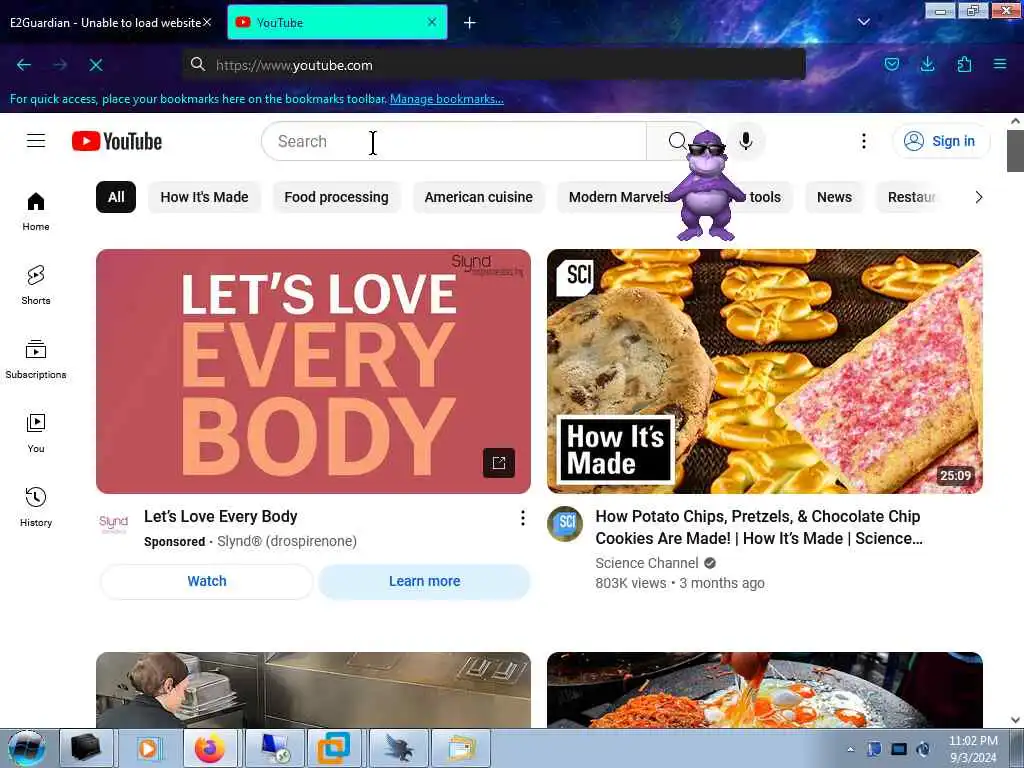Open the YouTube hamburger guide menu
Viewport: 1024px width, 768px height.
pos(36,141)
